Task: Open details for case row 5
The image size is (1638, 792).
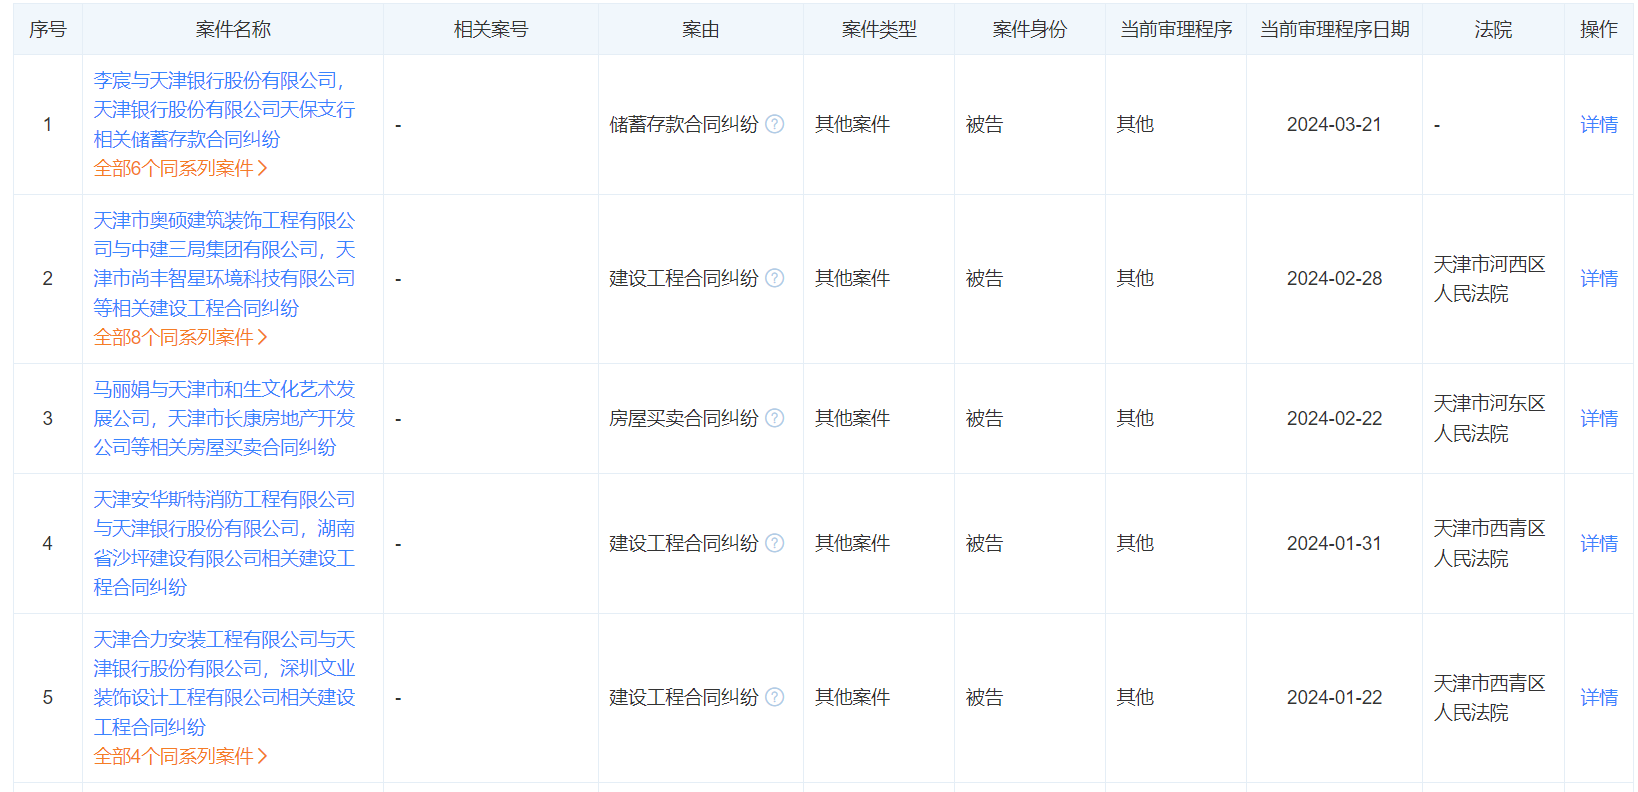Action: pos(1599,697)
